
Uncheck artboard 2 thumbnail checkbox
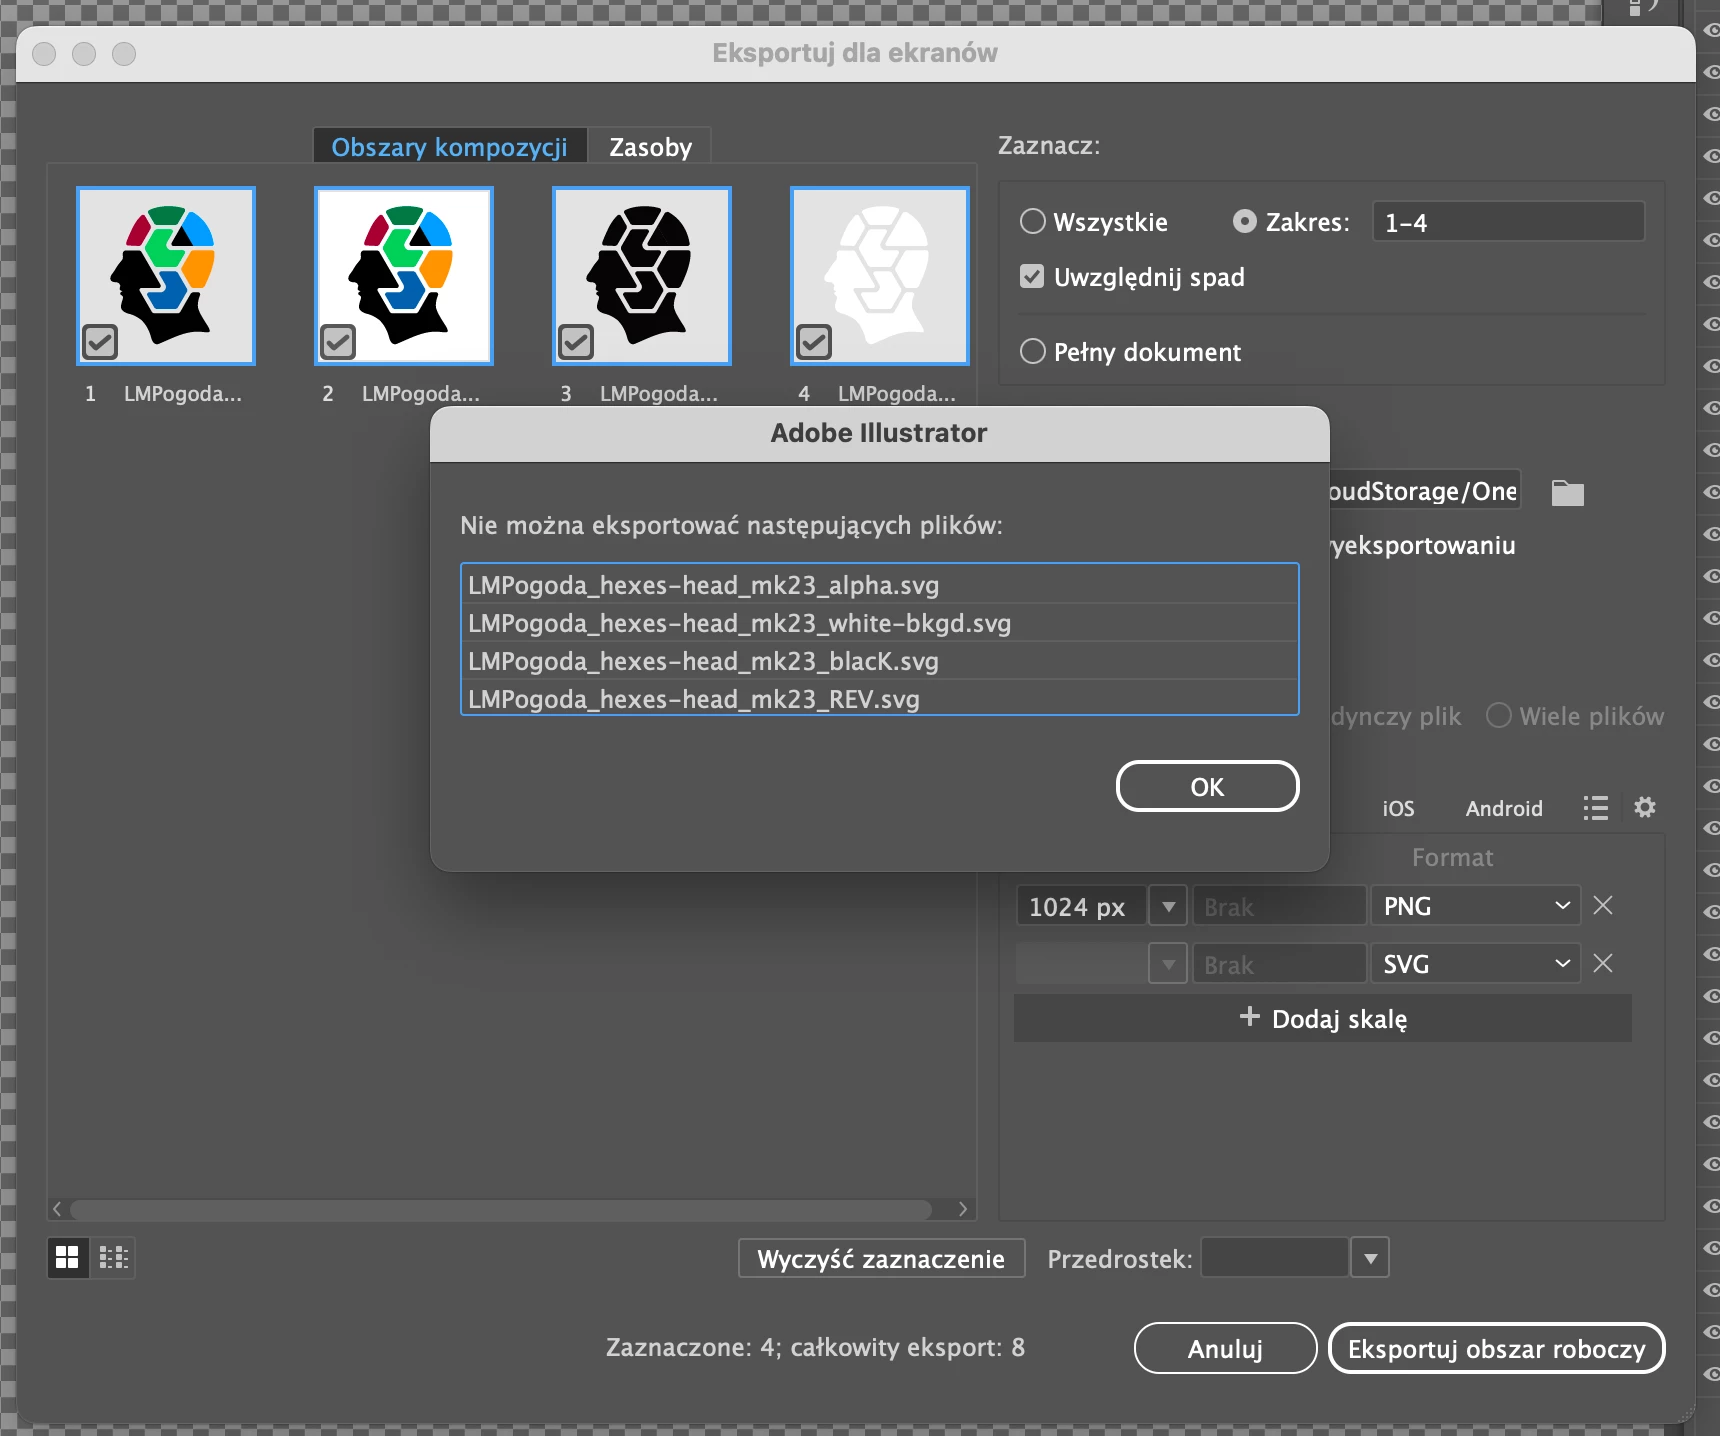click(338, 342)
